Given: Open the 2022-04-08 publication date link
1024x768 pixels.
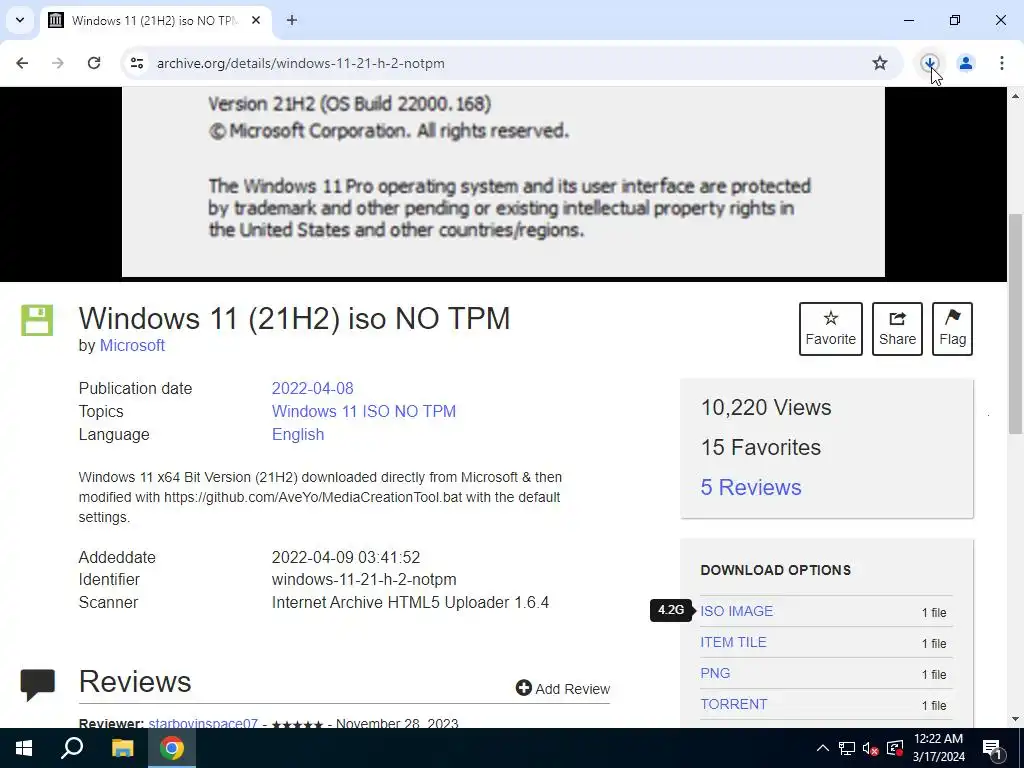Looking at the screenshot, I should (x=312, y=389).
